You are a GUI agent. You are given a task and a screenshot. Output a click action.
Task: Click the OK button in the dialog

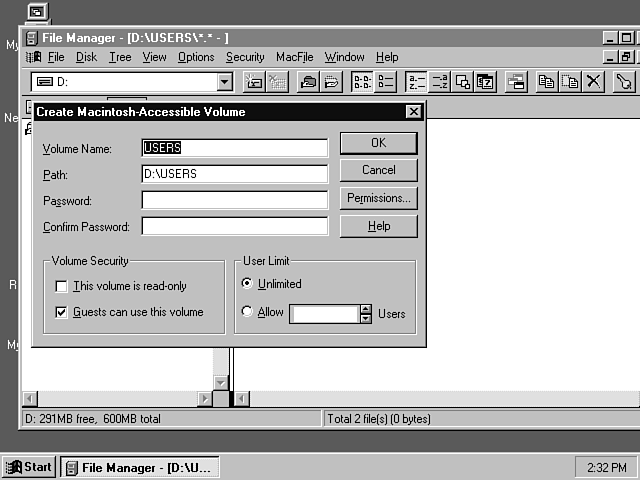tap(378, 143)
